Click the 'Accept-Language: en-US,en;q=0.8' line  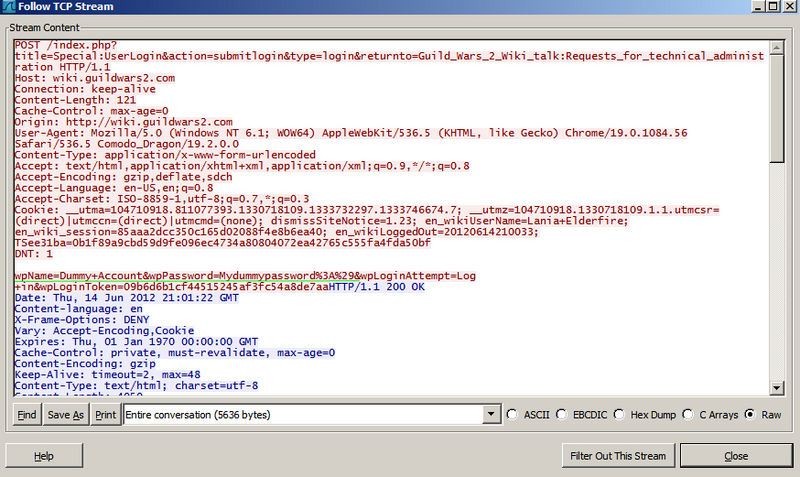[x=114, y=188]
